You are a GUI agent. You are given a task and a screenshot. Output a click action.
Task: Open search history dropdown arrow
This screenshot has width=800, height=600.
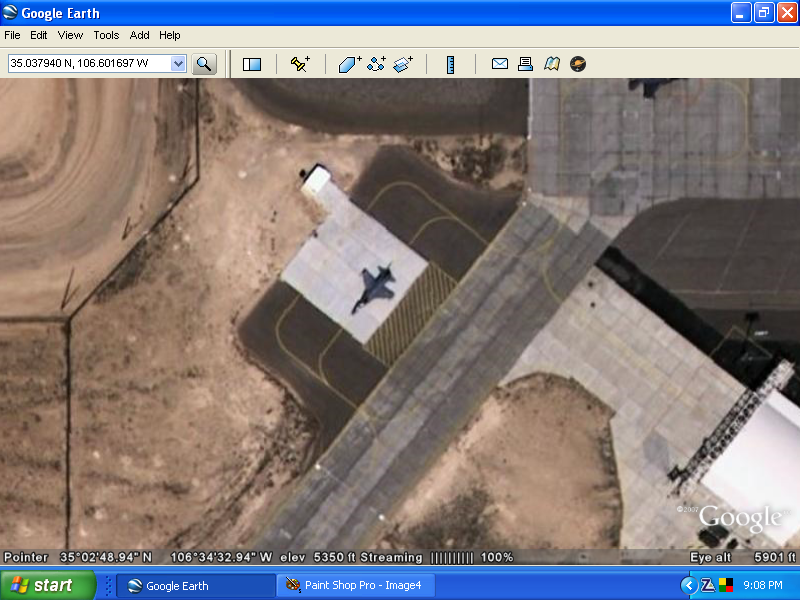[178, 64]
